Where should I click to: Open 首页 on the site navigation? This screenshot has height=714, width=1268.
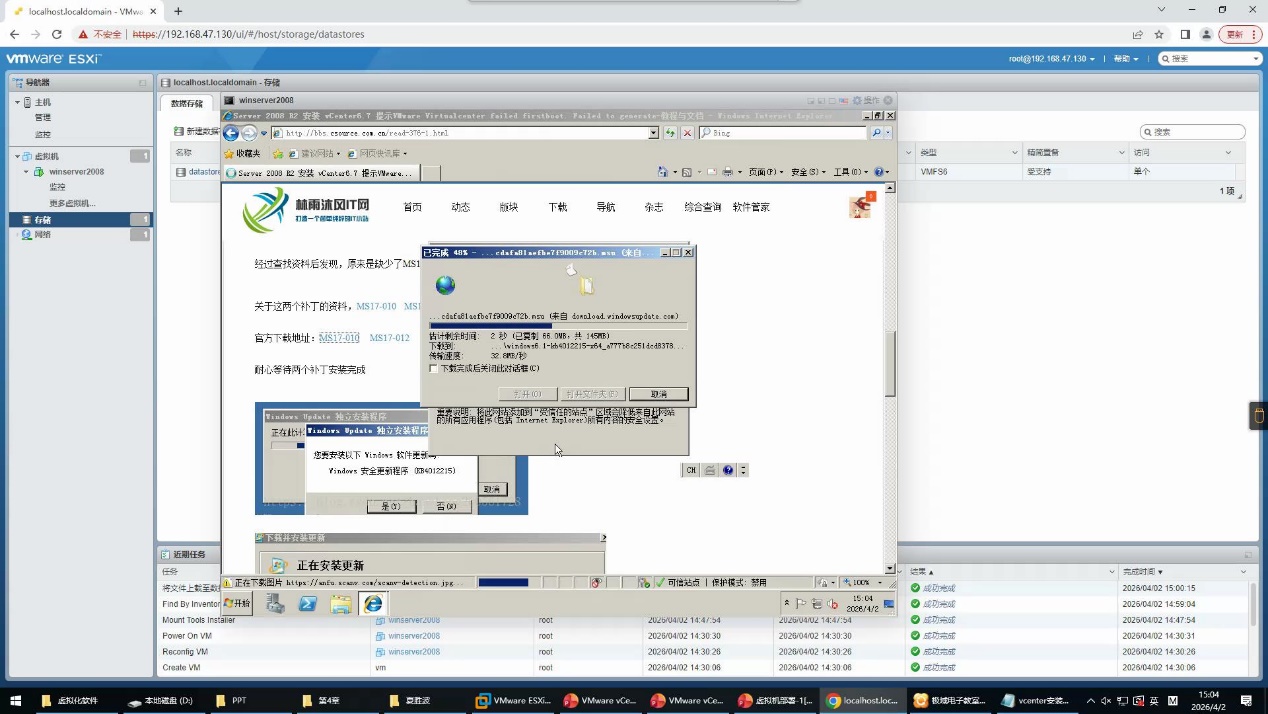tap(412, 207)
